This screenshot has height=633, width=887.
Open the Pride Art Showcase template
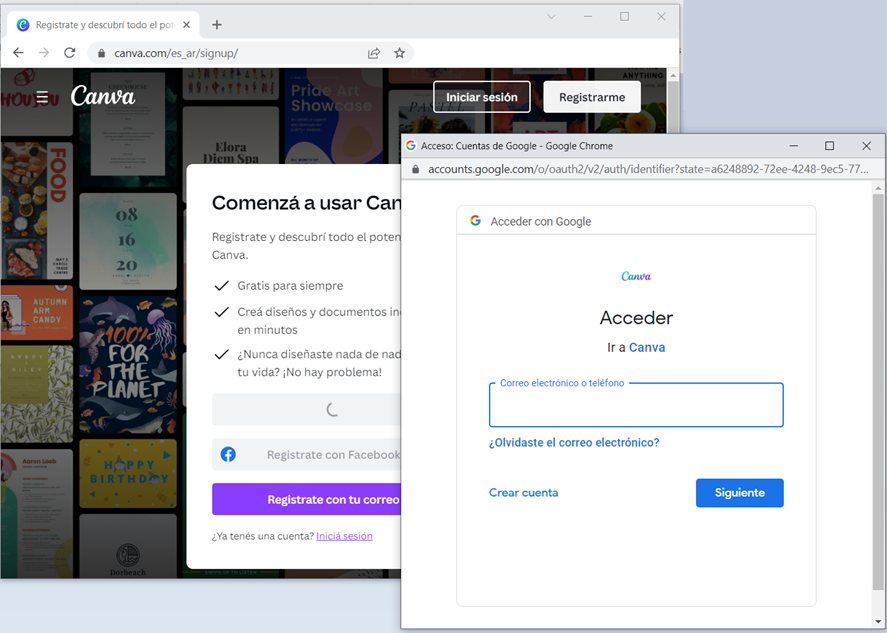(334, 116)
